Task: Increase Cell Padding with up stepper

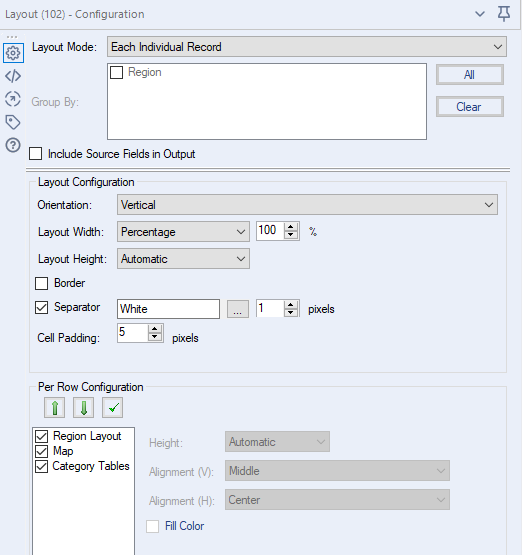Action: pyautogui.click(x=155, y=329)
